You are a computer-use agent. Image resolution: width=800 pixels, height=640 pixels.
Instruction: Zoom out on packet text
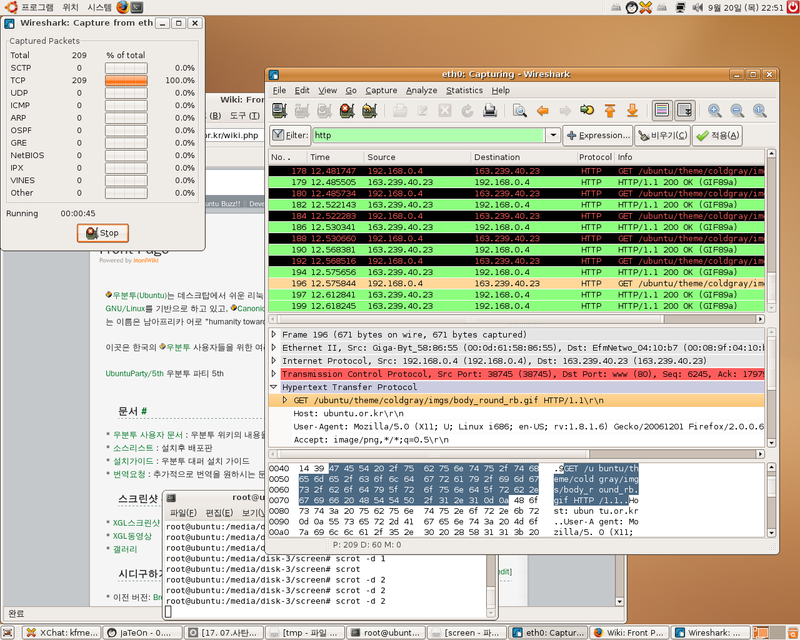(737, 110)
